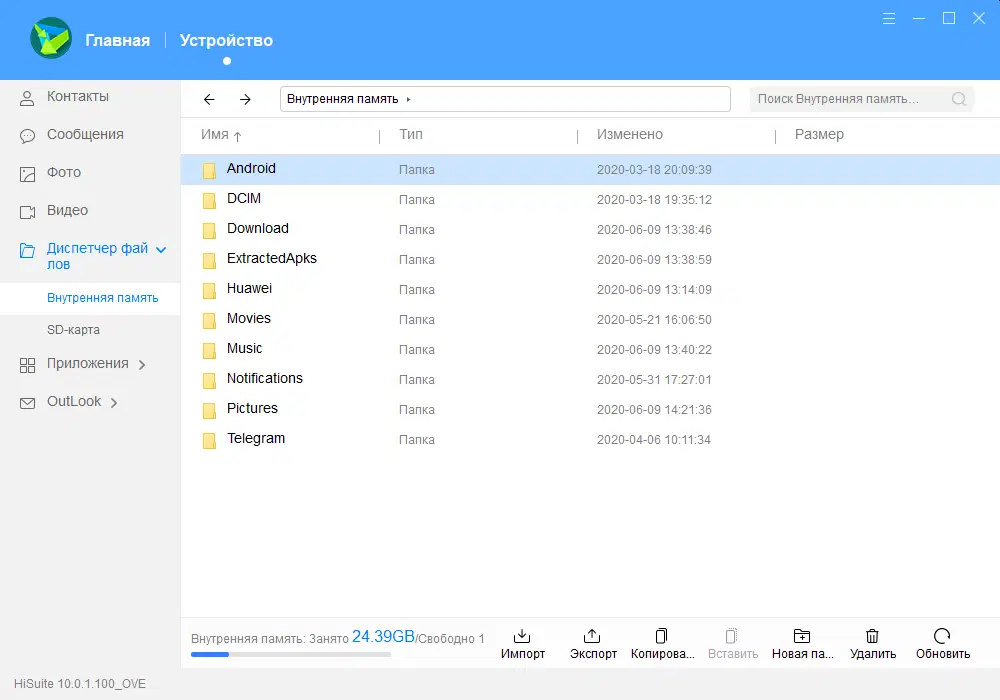Viewport: 1000px width, 700px height.
Task: Click the search magnifier icon
Action: click(959, 99)
